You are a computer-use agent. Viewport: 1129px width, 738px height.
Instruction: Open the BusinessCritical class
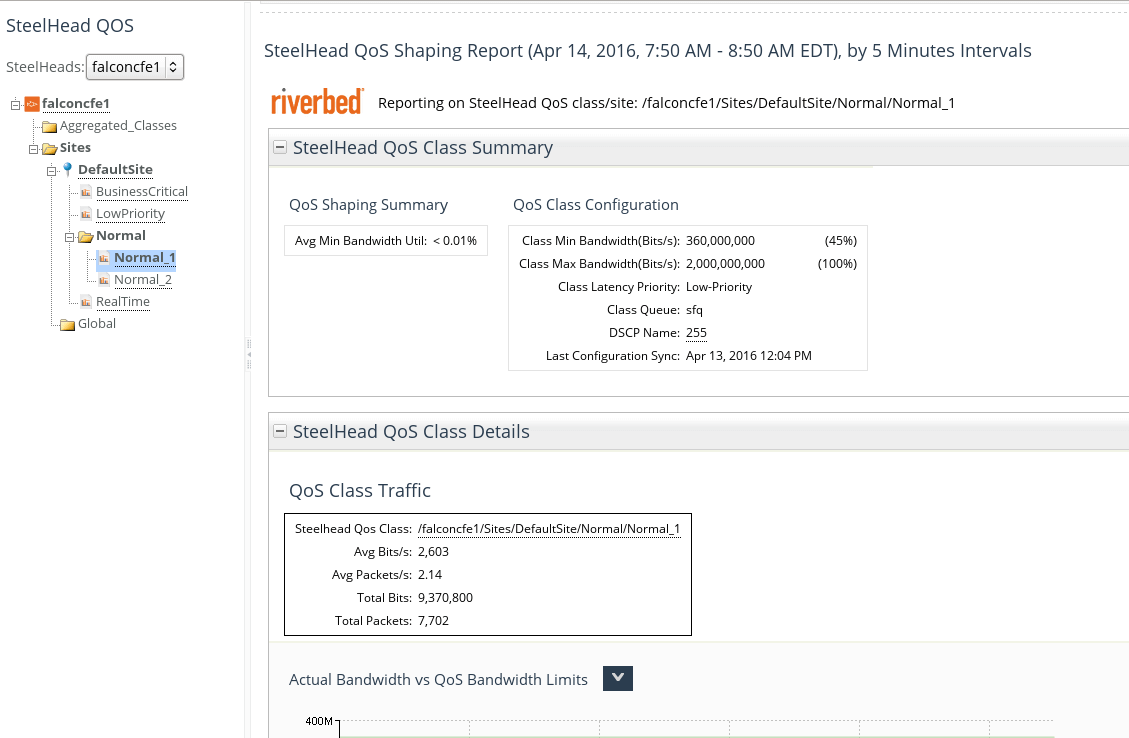point(142,192)
